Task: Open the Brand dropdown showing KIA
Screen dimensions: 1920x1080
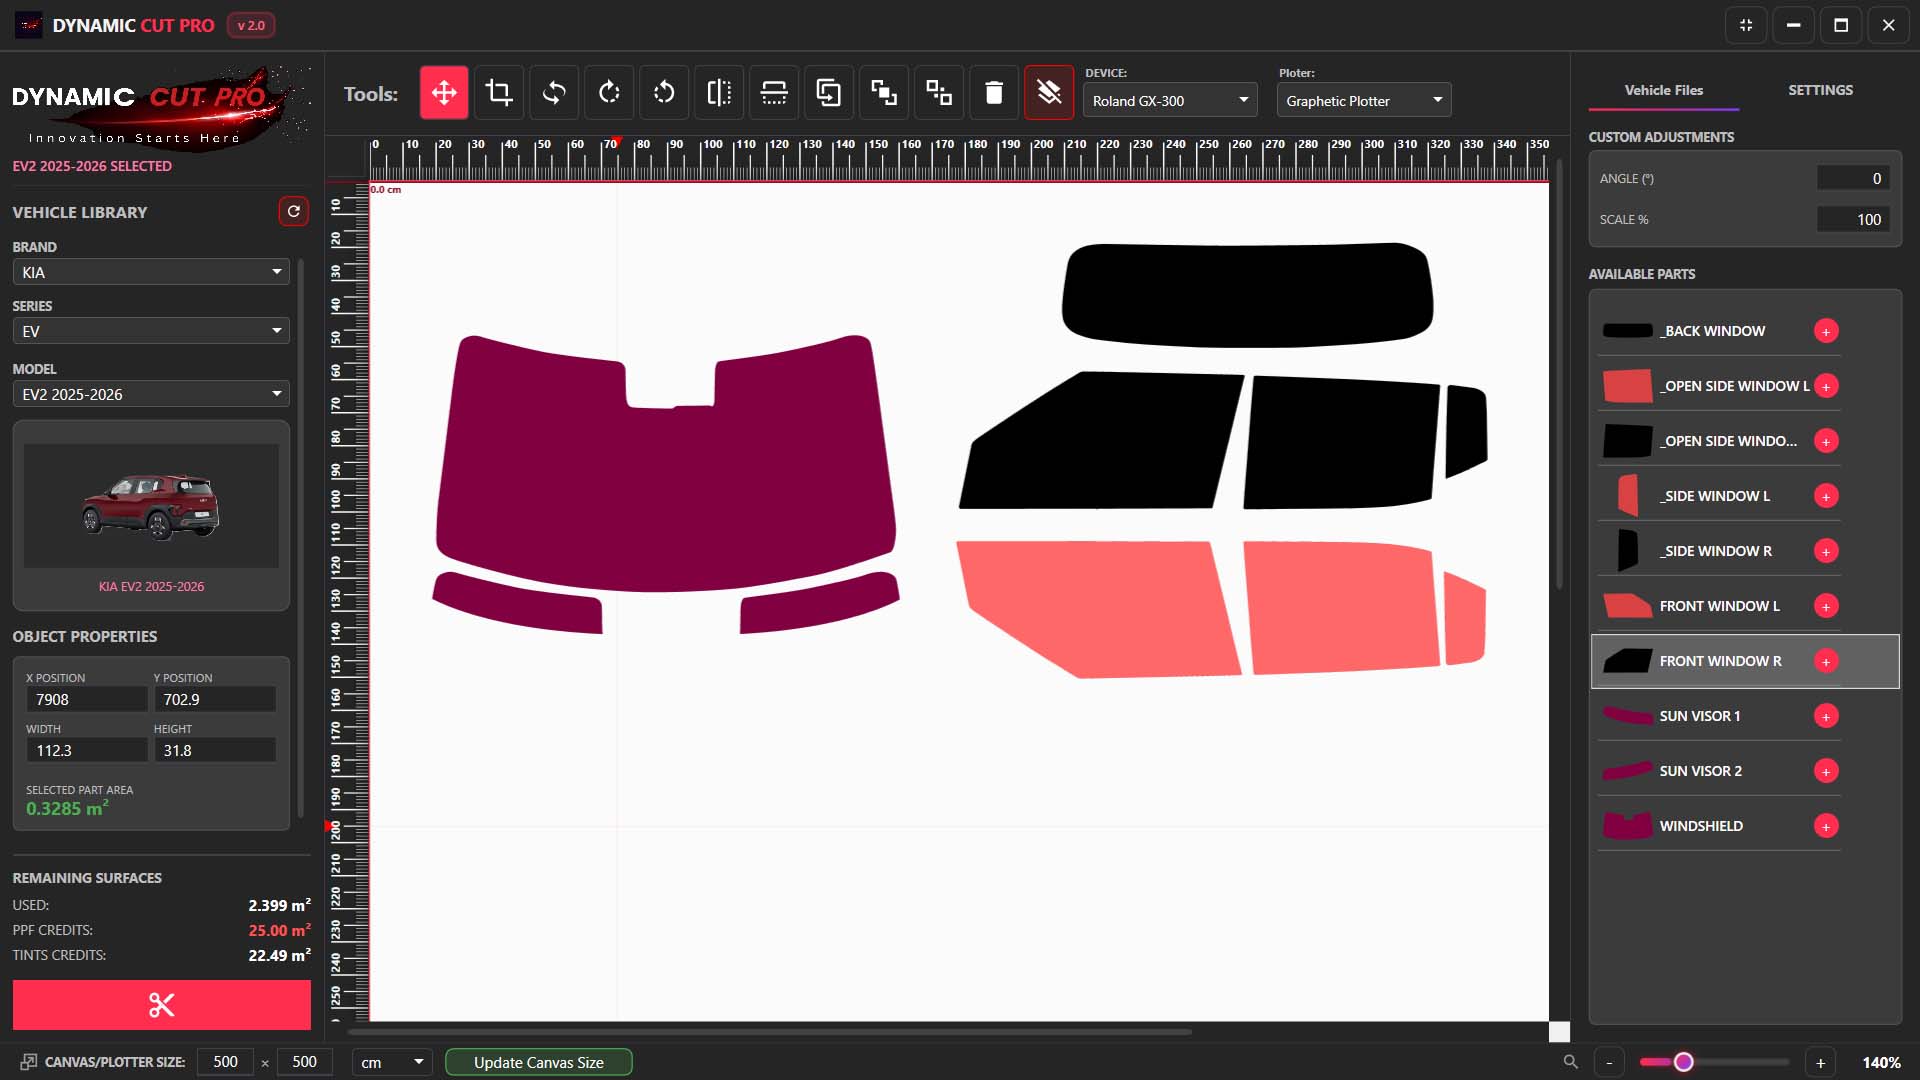Action: 151,272
